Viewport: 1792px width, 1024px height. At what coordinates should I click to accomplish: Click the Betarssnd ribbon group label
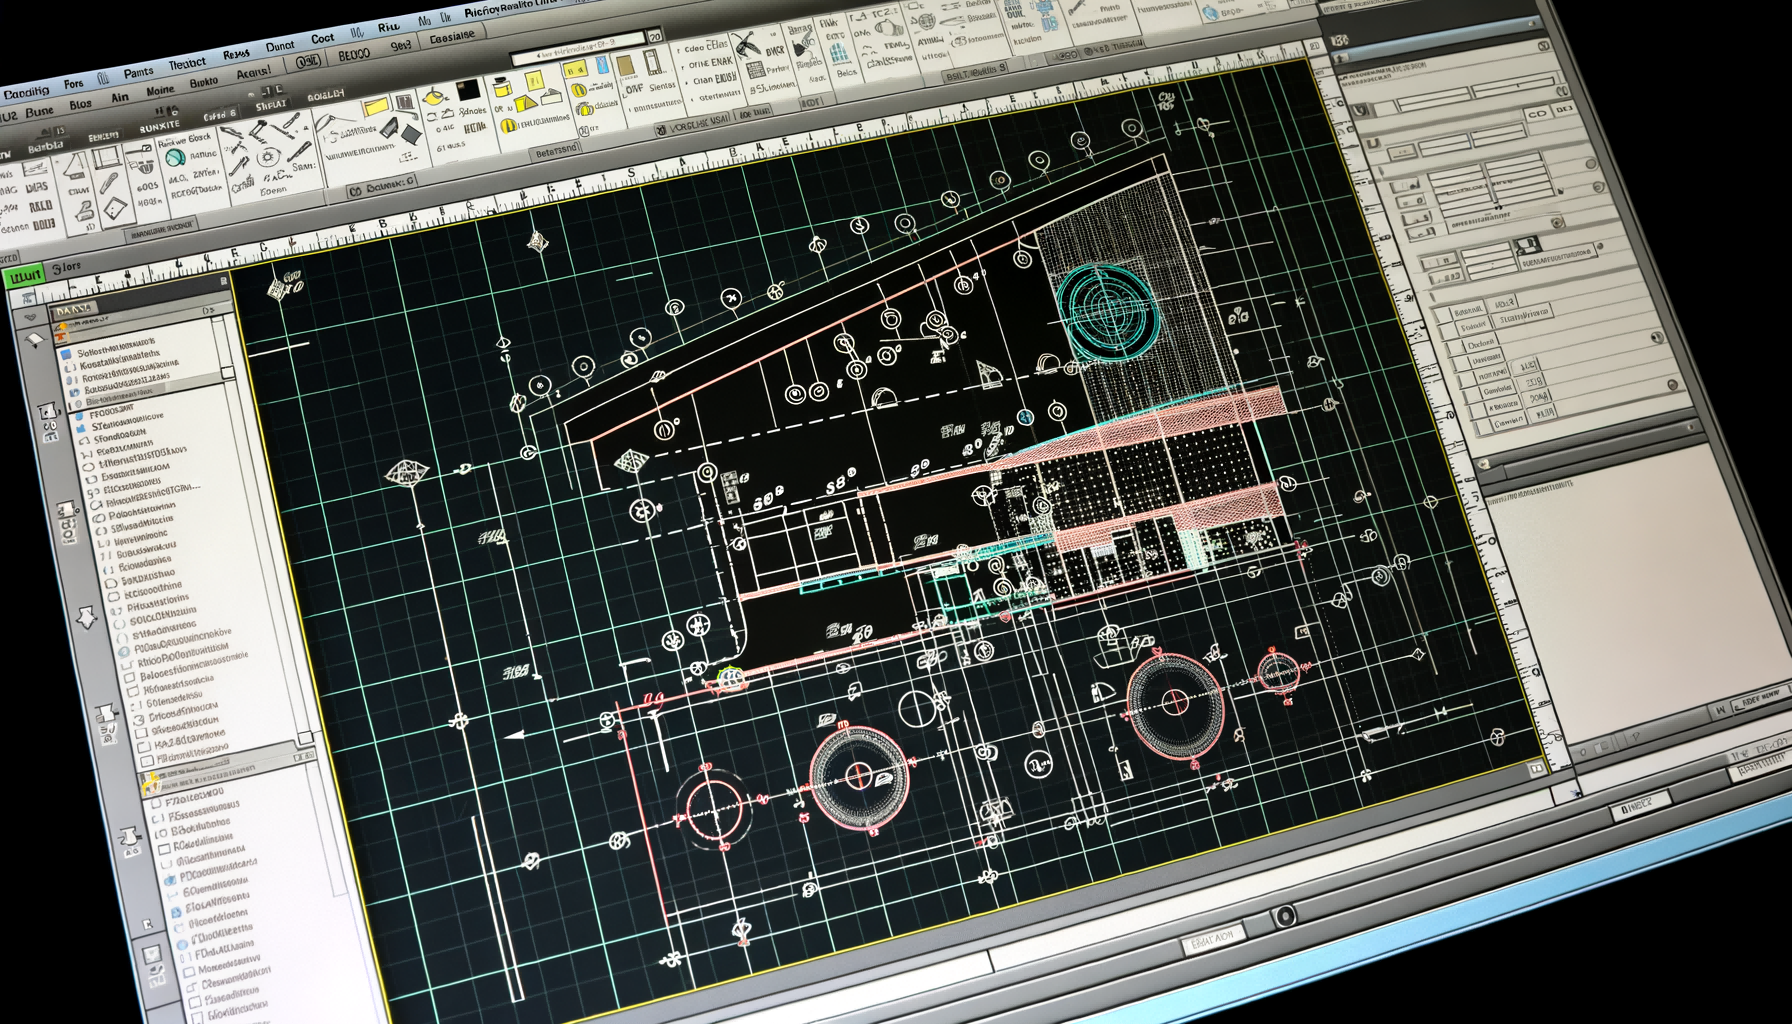point(557,150)
